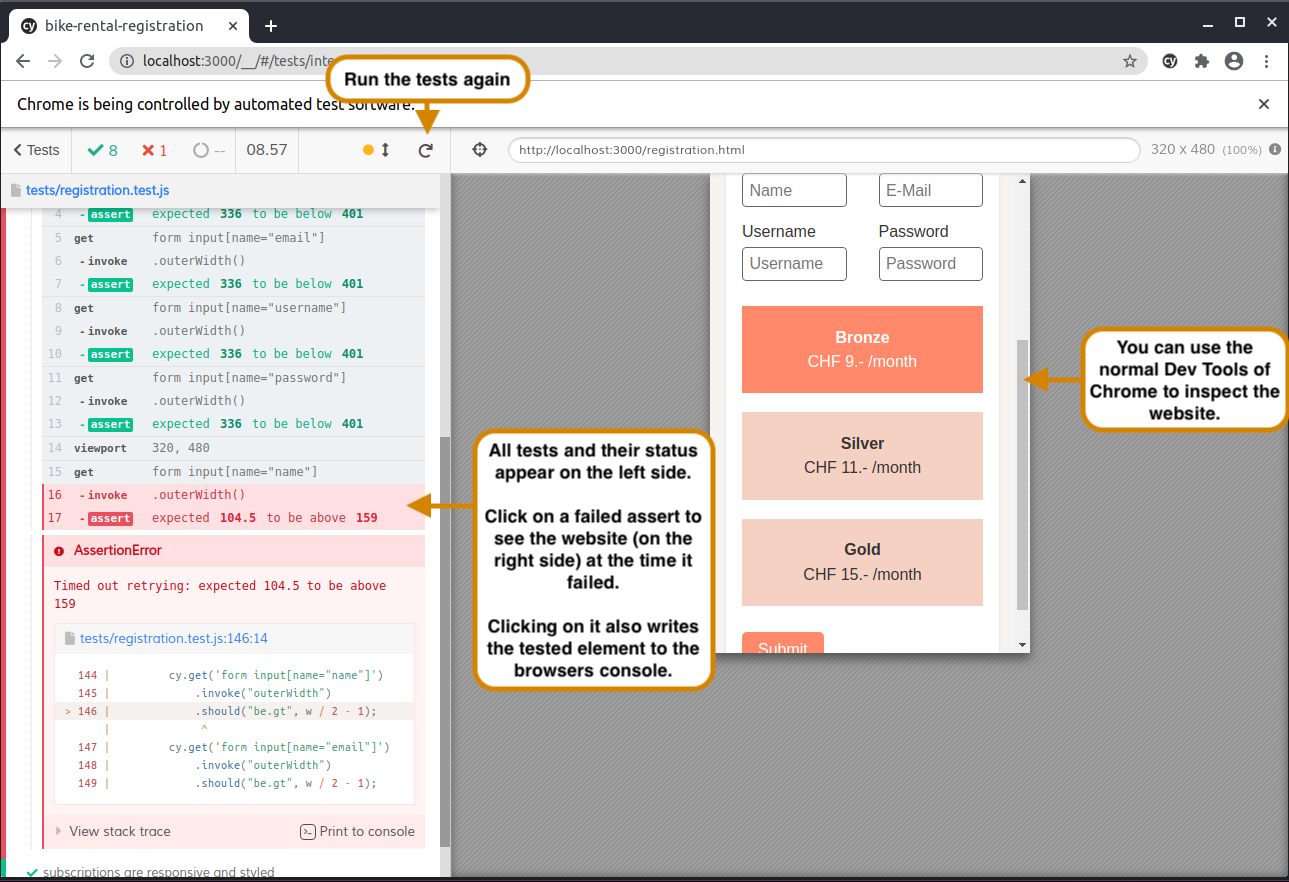Click the browser back arrow

23,61
